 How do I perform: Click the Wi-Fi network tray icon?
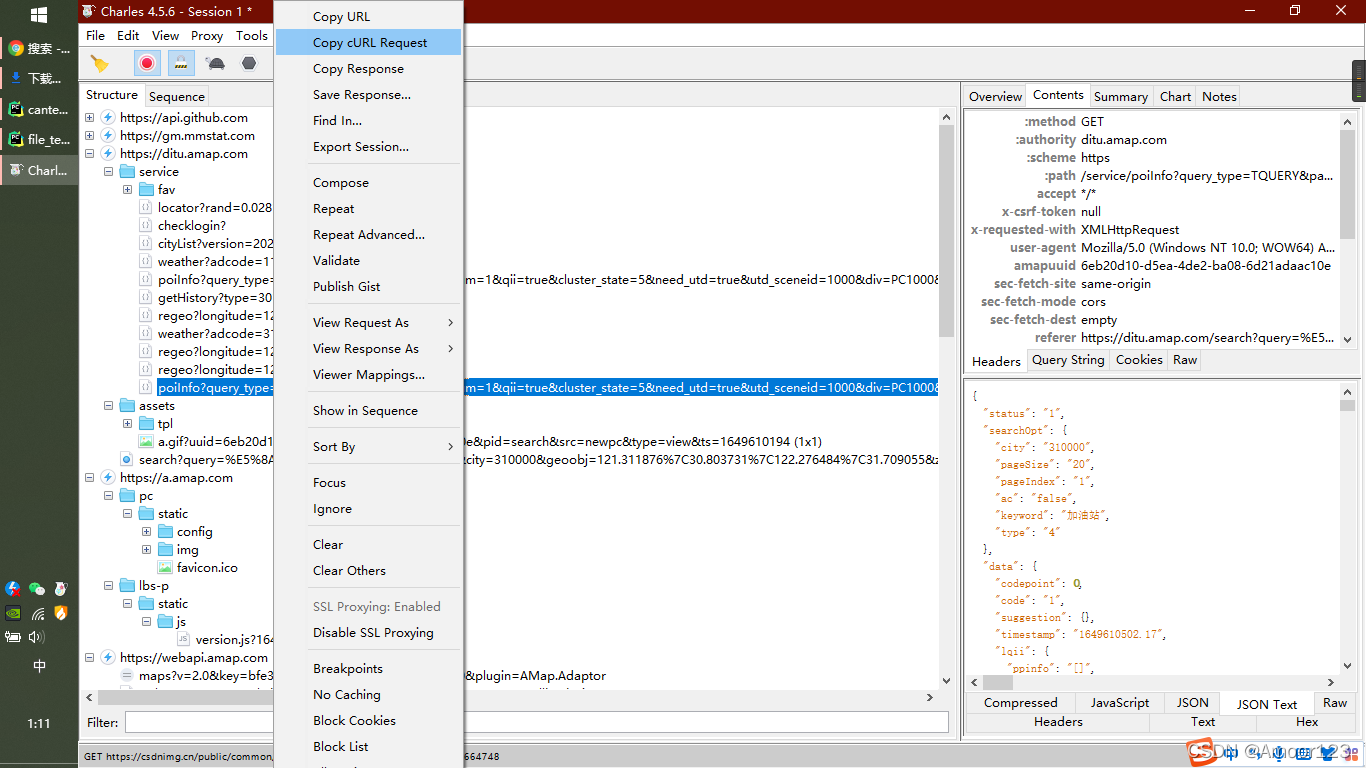(x=37, y=613)
